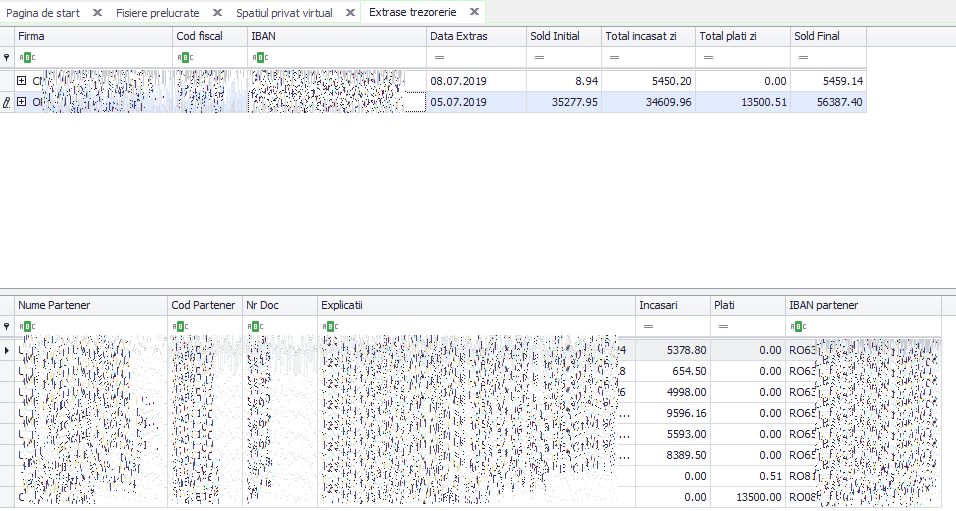Click the ABC filter icon under Cod fiscal

point(185,57)
